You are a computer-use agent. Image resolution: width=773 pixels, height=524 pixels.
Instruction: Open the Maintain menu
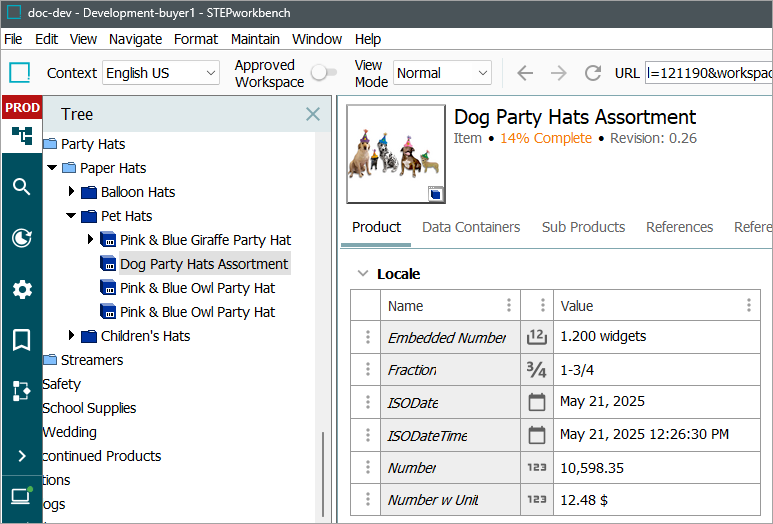[255, 39]
